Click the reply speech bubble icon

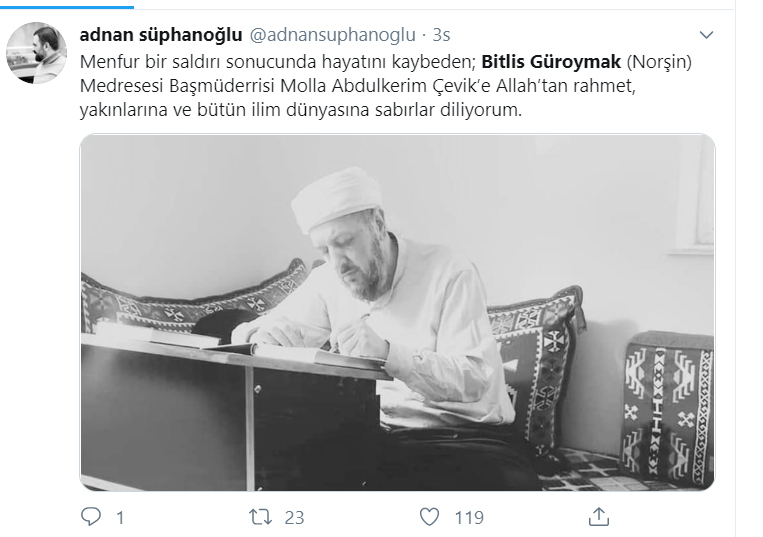point(91,517)
